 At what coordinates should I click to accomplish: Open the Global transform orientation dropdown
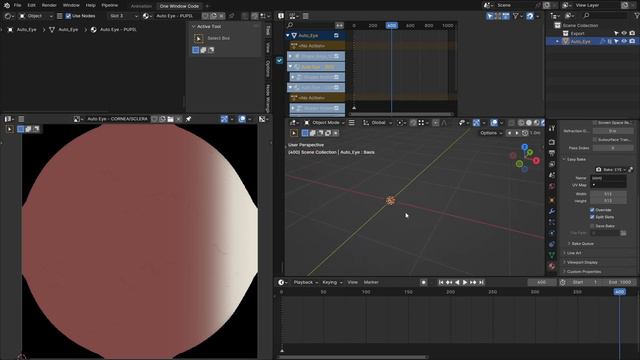378,123
